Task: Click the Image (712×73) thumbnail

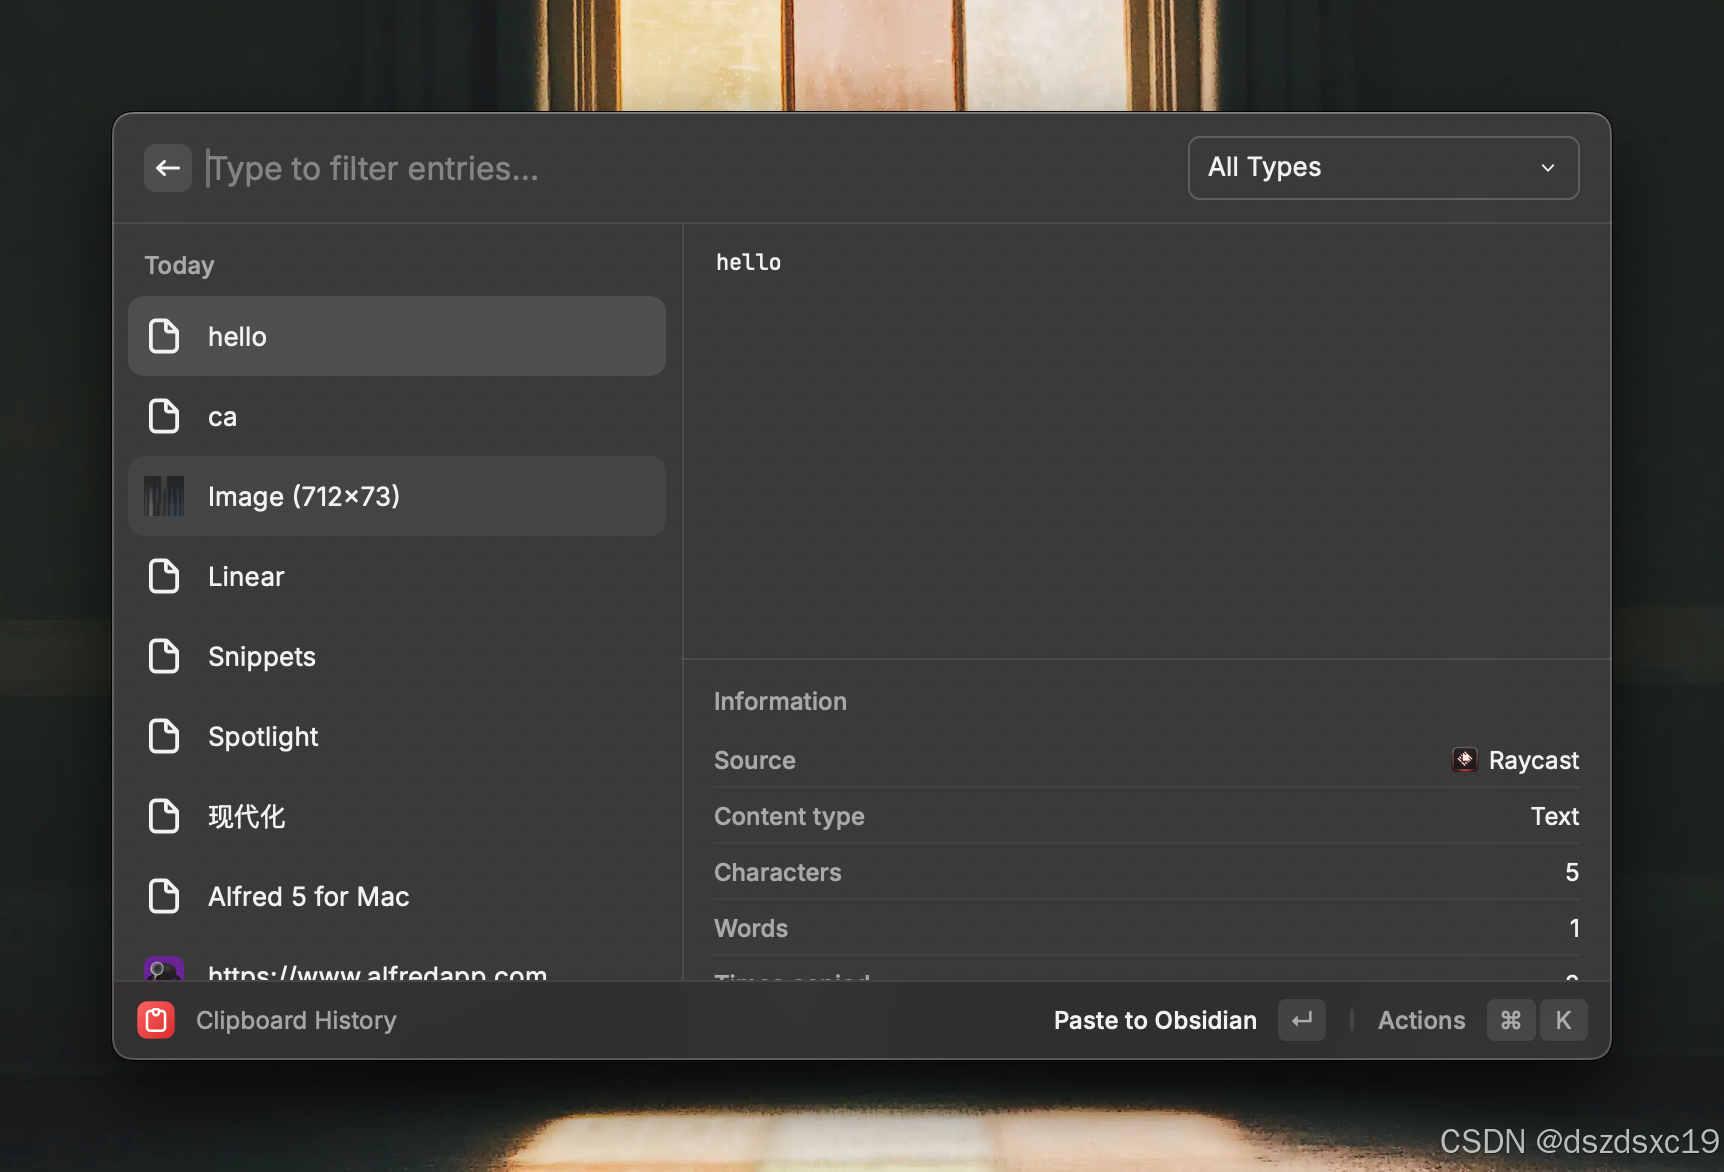Action: point(164,496)
